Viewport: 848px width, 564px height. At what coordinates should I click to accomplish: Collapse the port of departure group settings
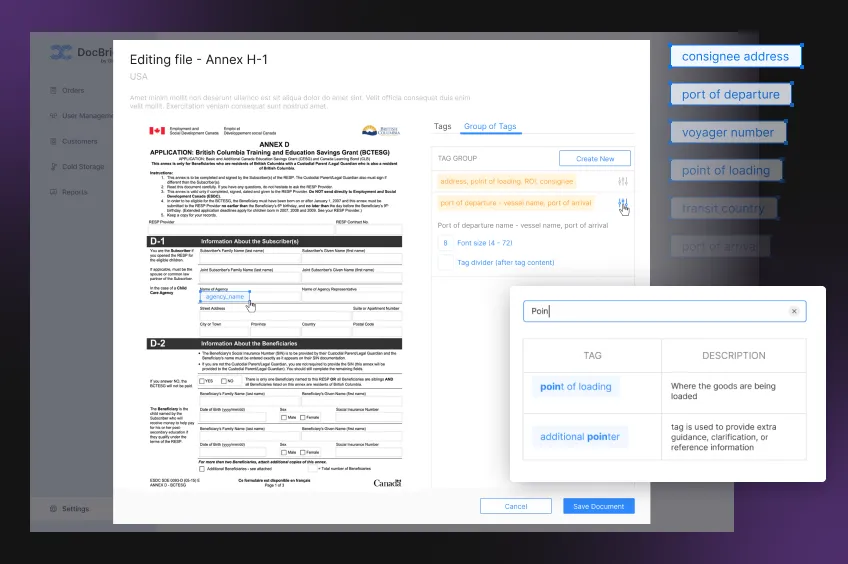[623, 204]
